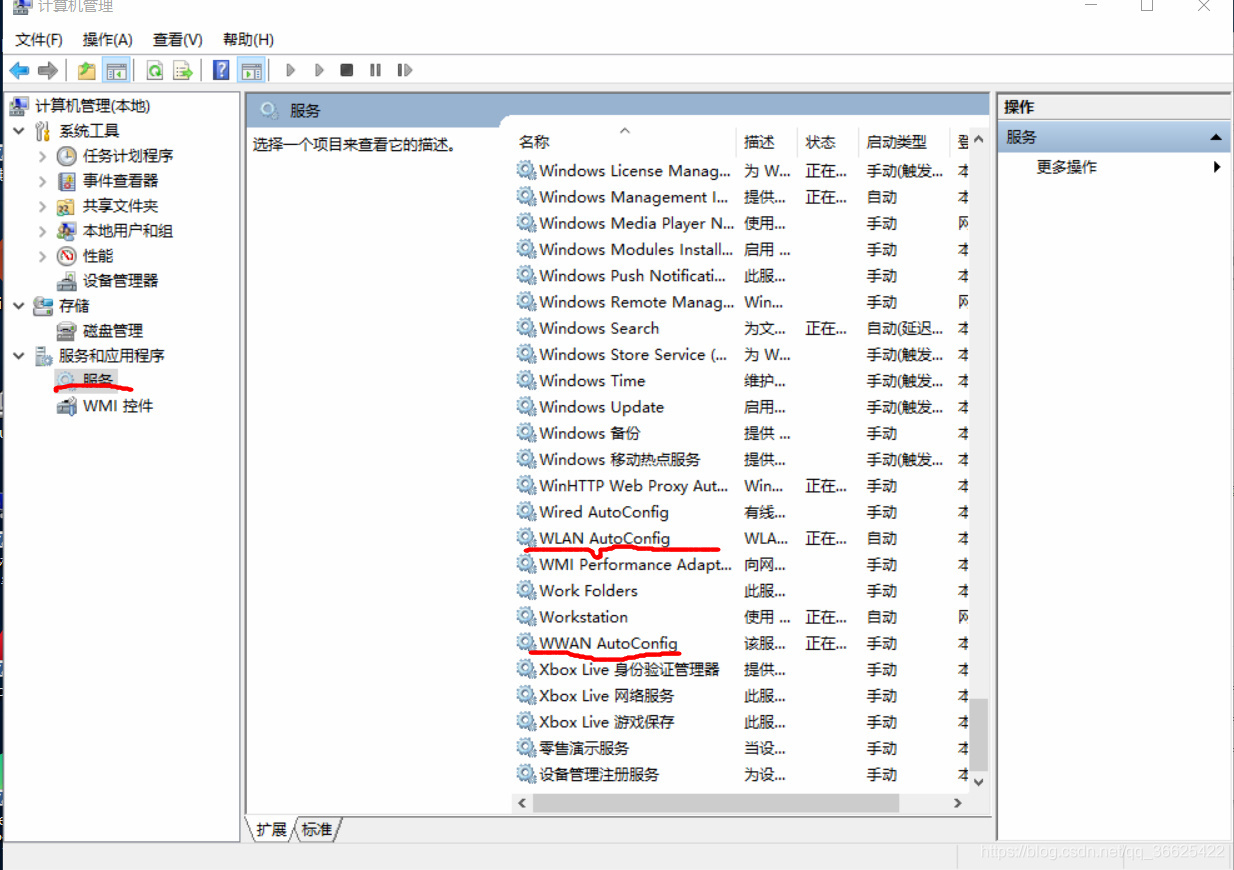1234x870 pixels.
Task: Click the gray Forward arrow in toolbar
Action: pos(47,70)
